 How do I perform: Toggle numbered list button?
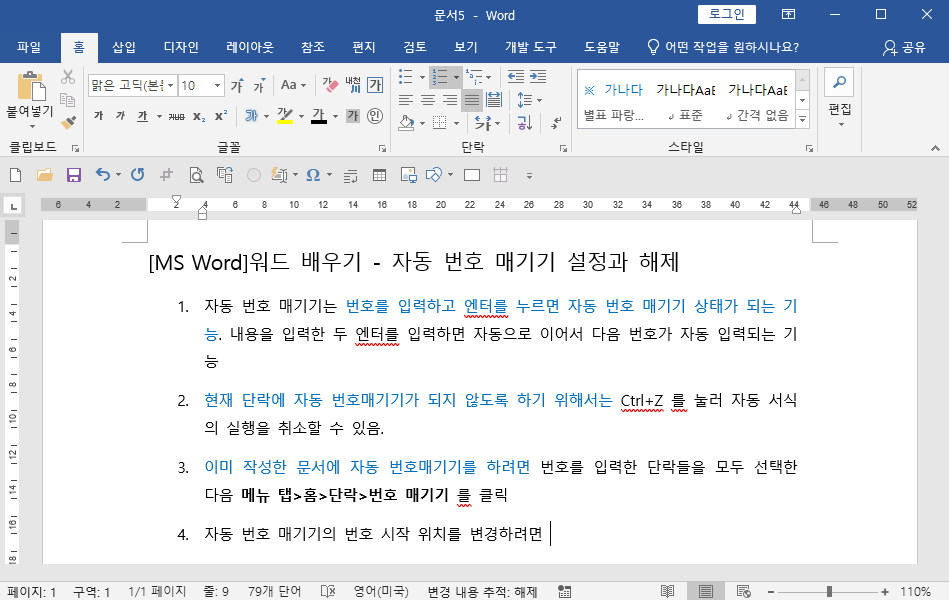(x=441, y=77)
